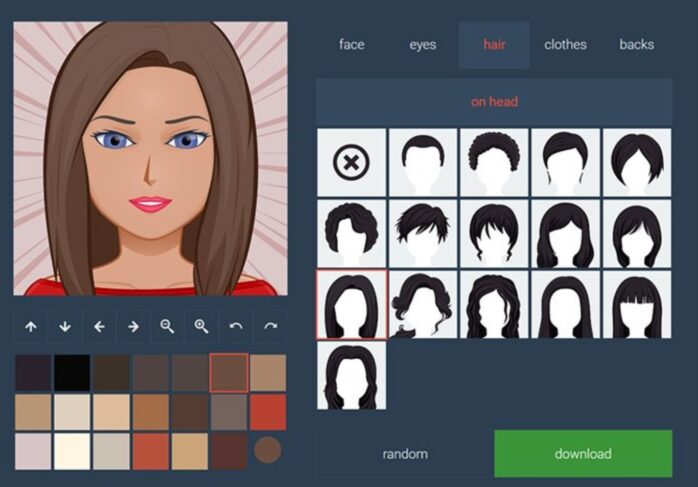This screenshot has width=698, height=487.
Task: Open the backs tab
Action: (x=637, y=45)
